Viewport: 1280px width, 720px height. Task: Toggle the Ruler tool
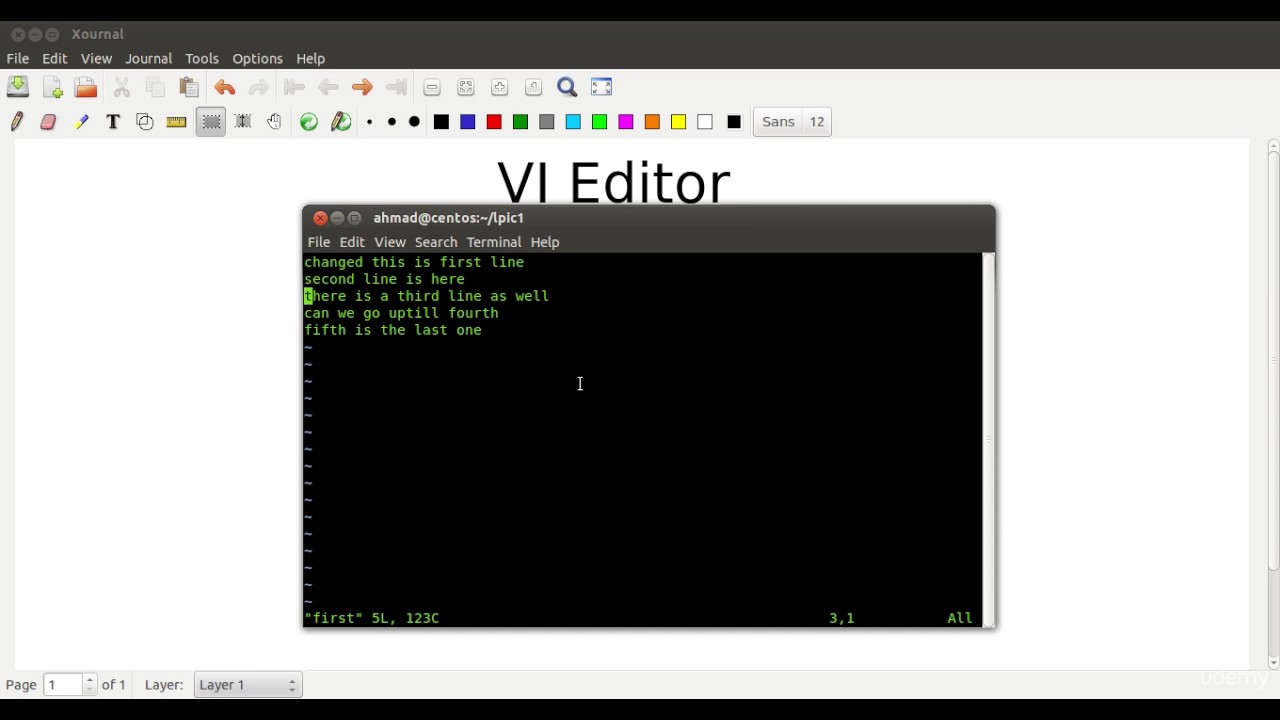coord(177,122)
